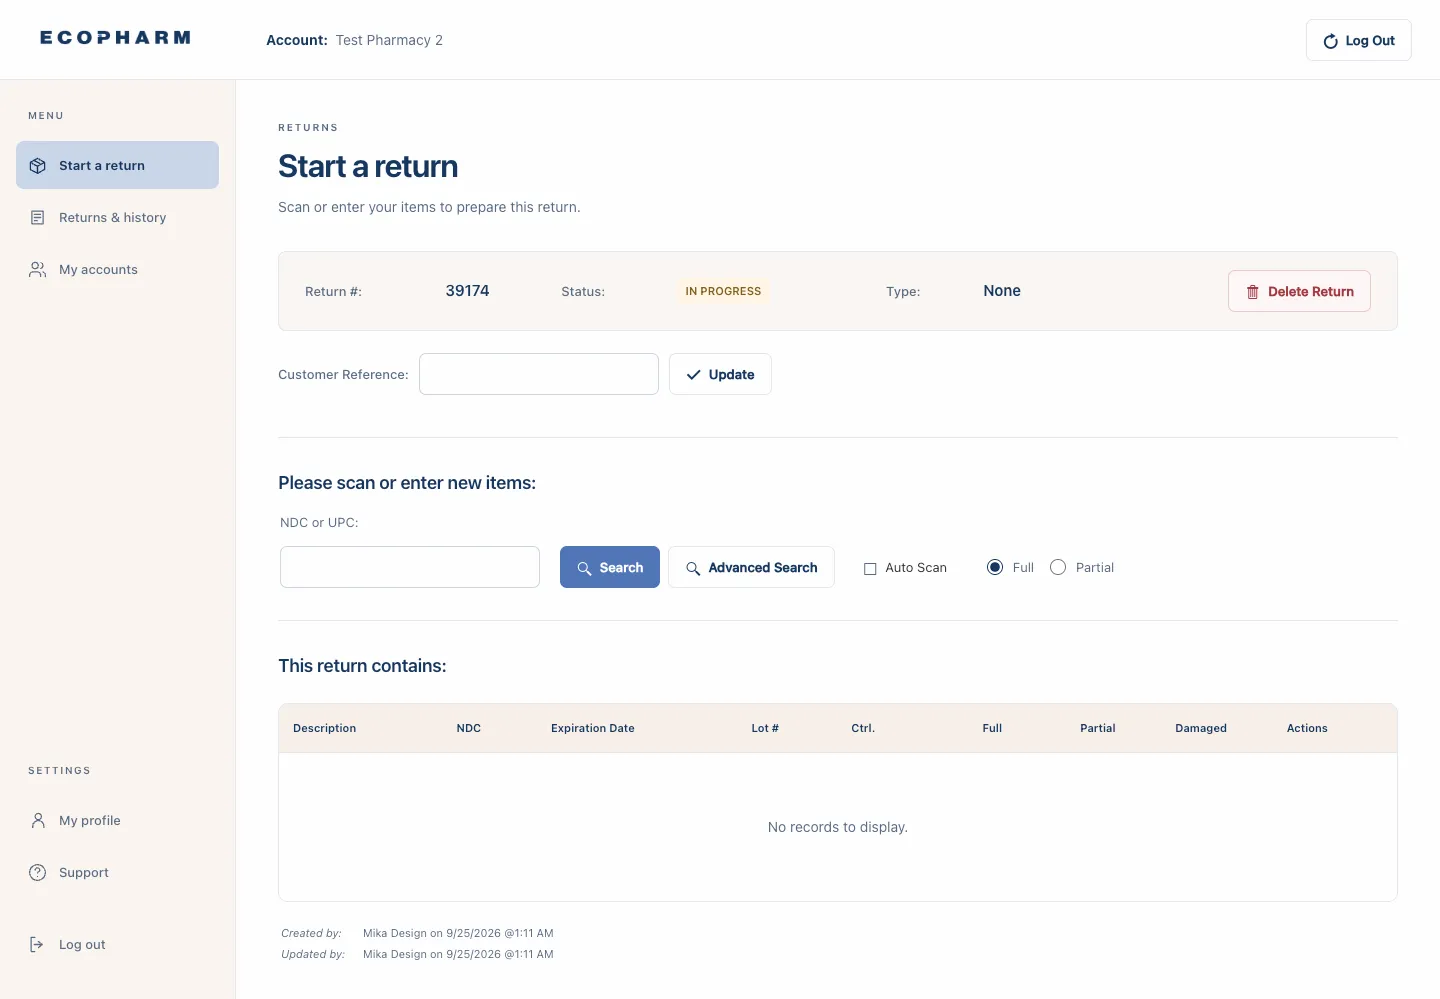Open My profile settings

click(x=117, y=820)
